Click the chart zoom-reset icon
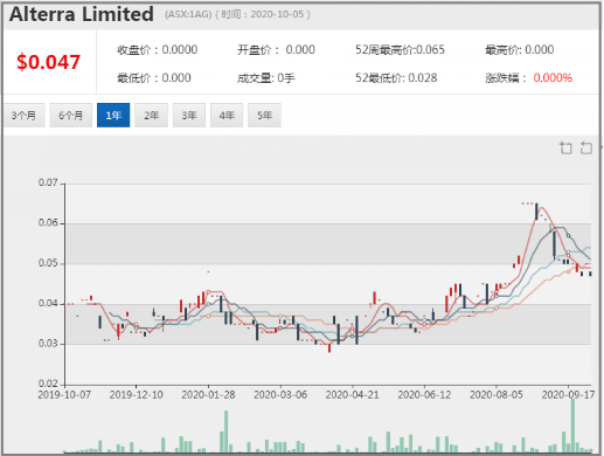Image resolution: width=604 pixels, height=456 pixels. (x=586, y=148)
